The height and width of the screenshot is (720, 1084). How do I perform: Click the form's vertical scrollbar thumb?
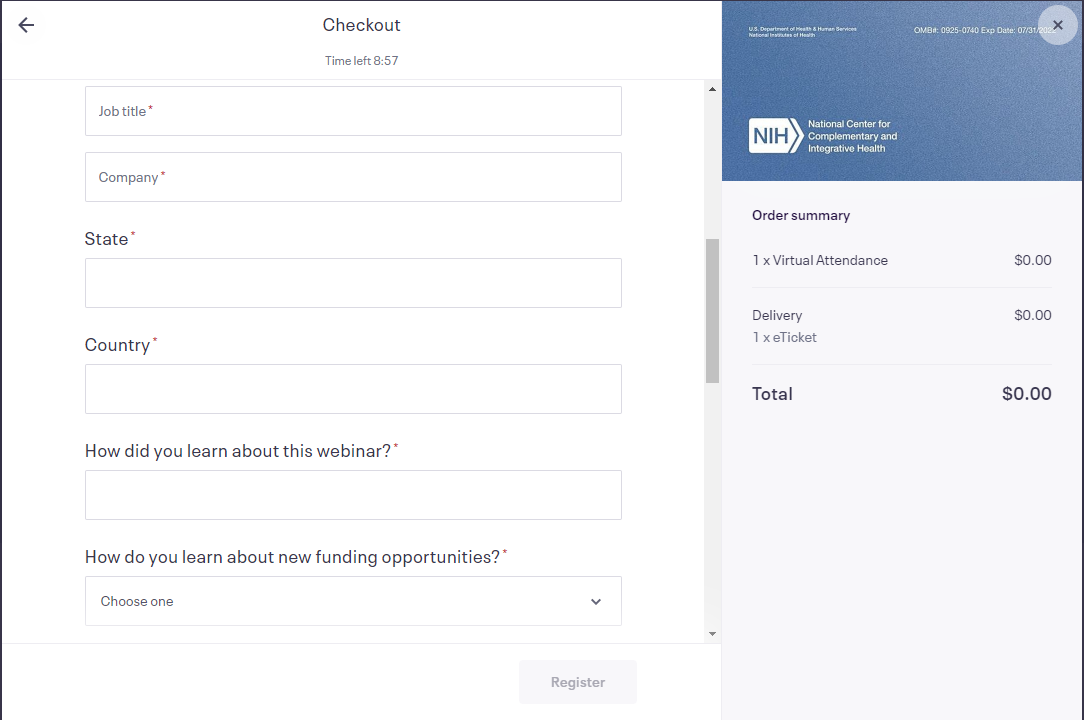(x=712, y=310)
